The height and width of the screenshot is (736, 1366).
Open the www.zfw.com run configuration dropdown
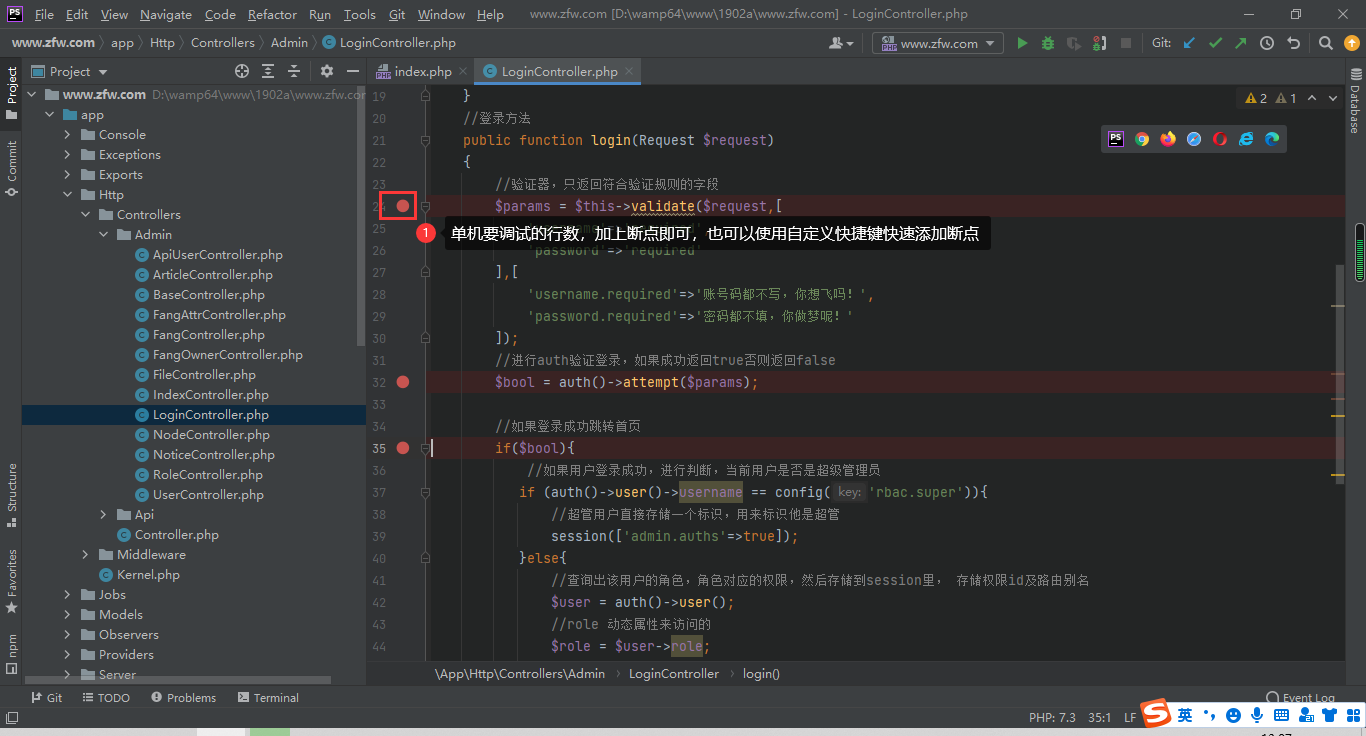point(938,43)
